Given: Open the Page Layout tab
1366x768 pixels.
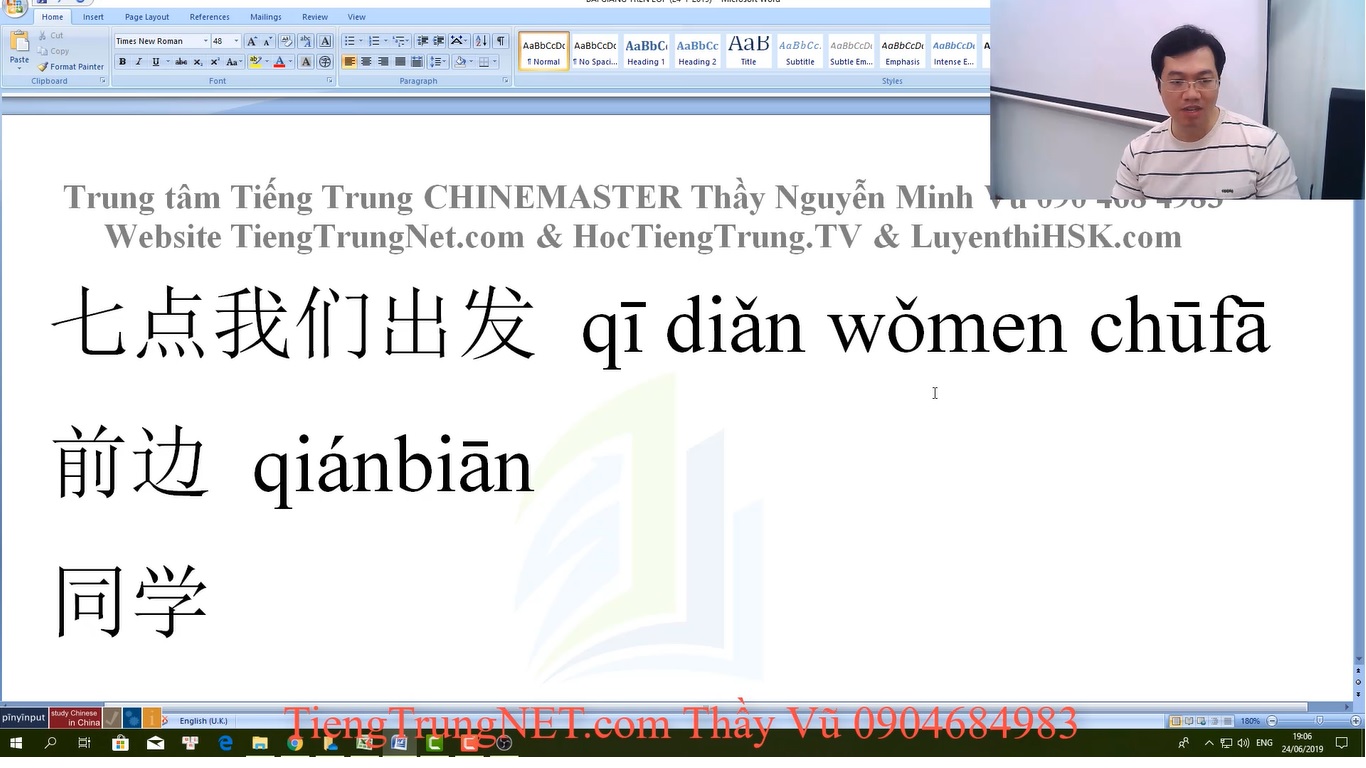Looking at the screenshot, I should coord(147,17).
